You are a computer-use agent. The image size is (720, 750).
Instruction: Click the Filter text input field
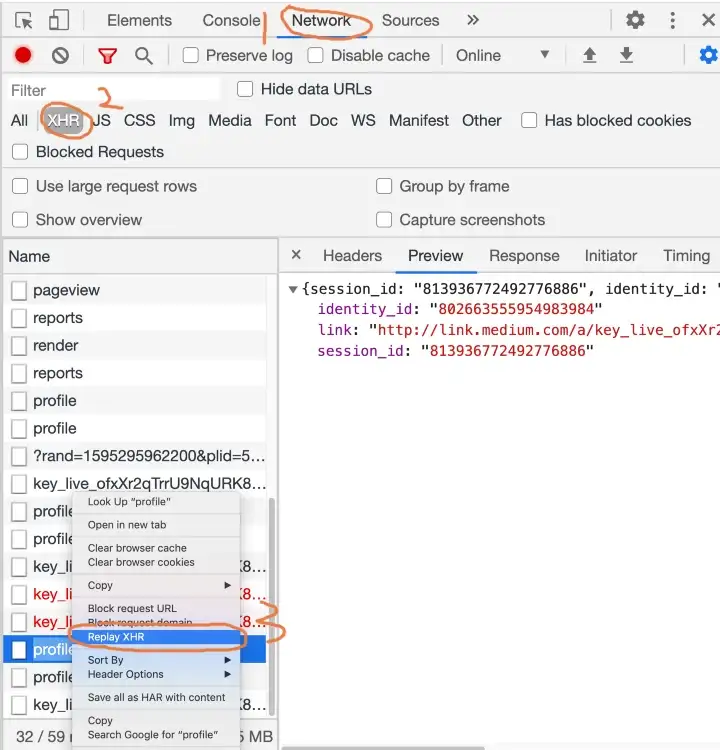(x=112, y=90)
